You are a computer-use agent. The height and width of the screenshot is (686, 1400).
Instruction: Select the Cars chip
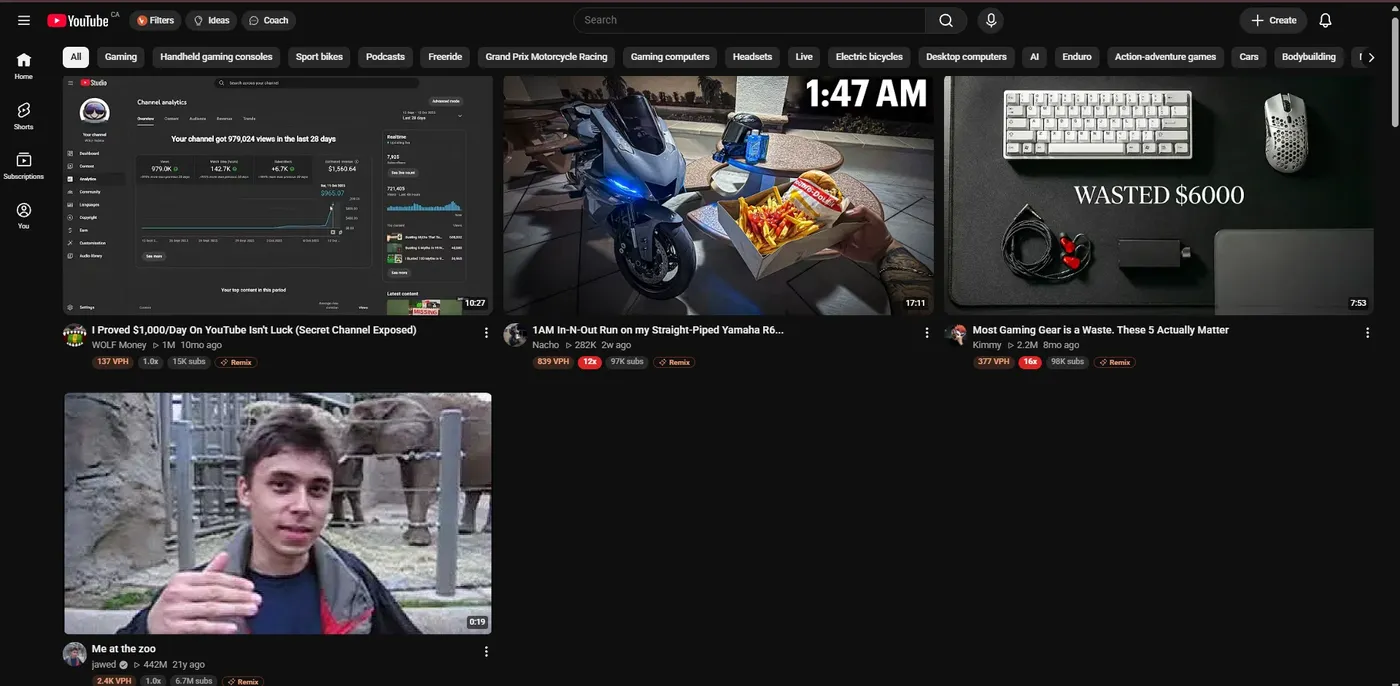point(1249,57)
